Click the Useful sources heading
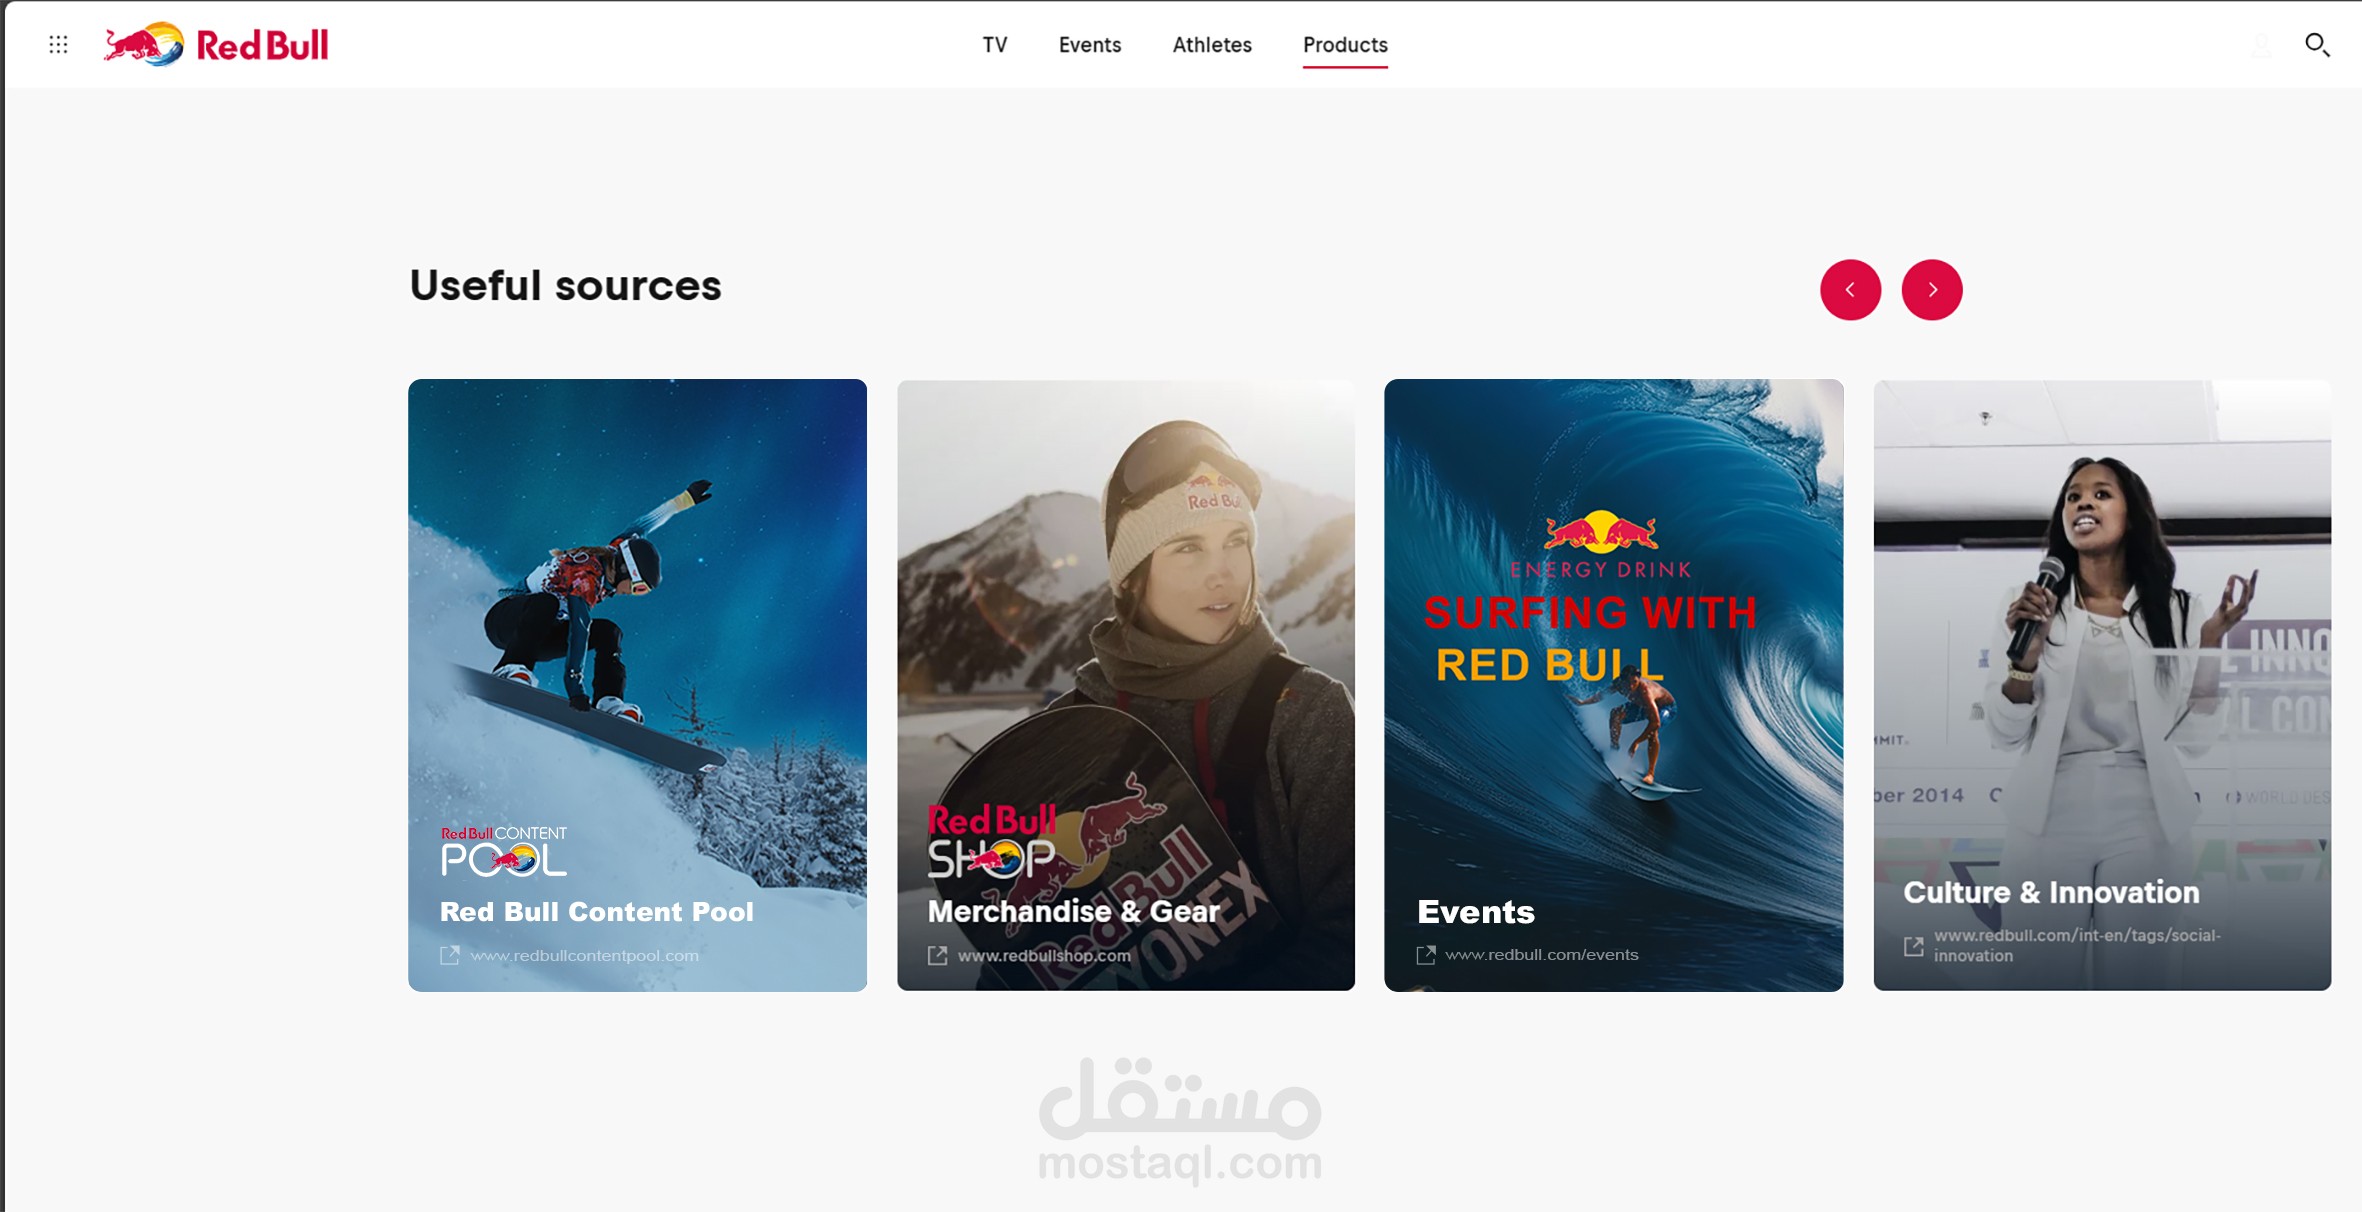Image resolution: width=2362 pixels, height=1212 pixels. coord(565,286)
